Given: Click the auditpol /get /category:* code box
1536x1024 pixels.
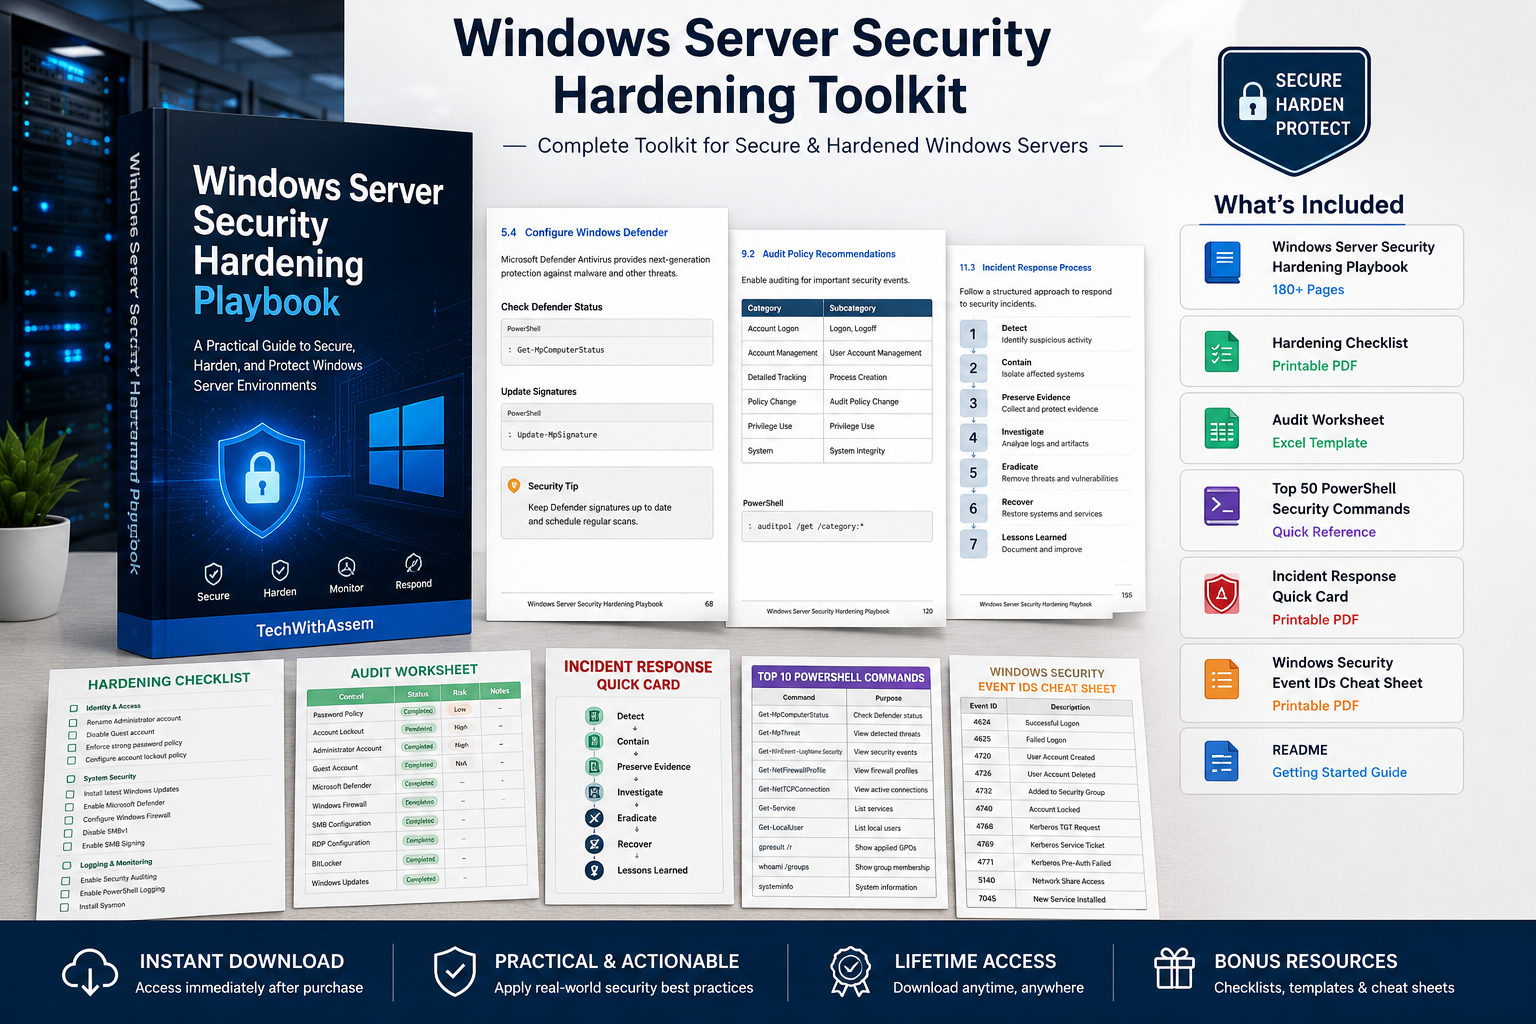Looking at the screenshot, I should tap(837, 526).
